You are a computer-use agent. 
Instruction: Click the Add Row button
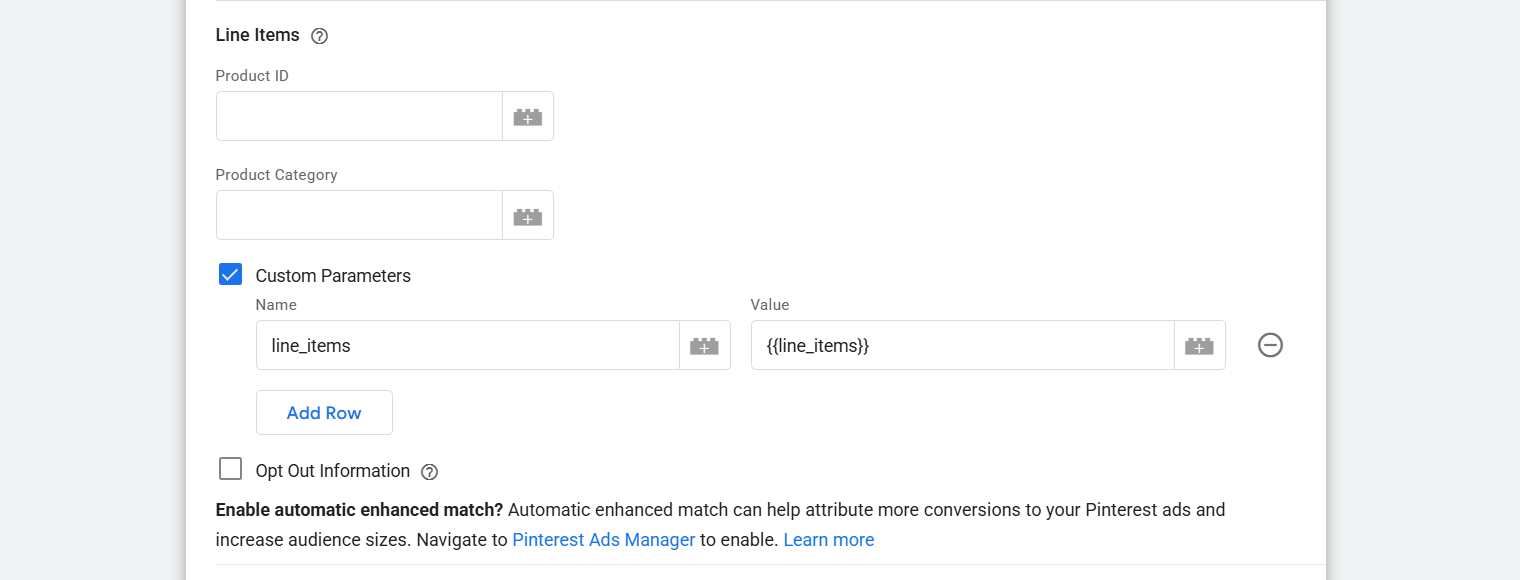coord(324,413)
